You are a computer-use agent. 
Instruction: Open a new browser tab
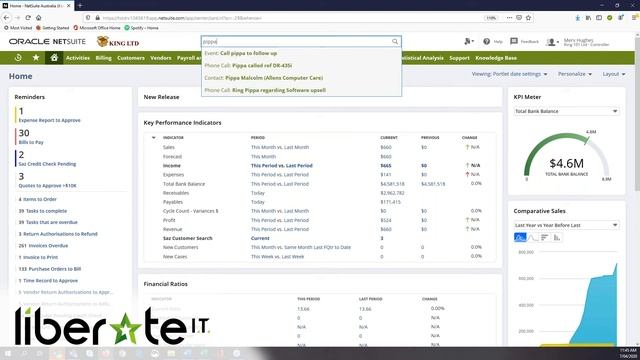tap(80, 5)
